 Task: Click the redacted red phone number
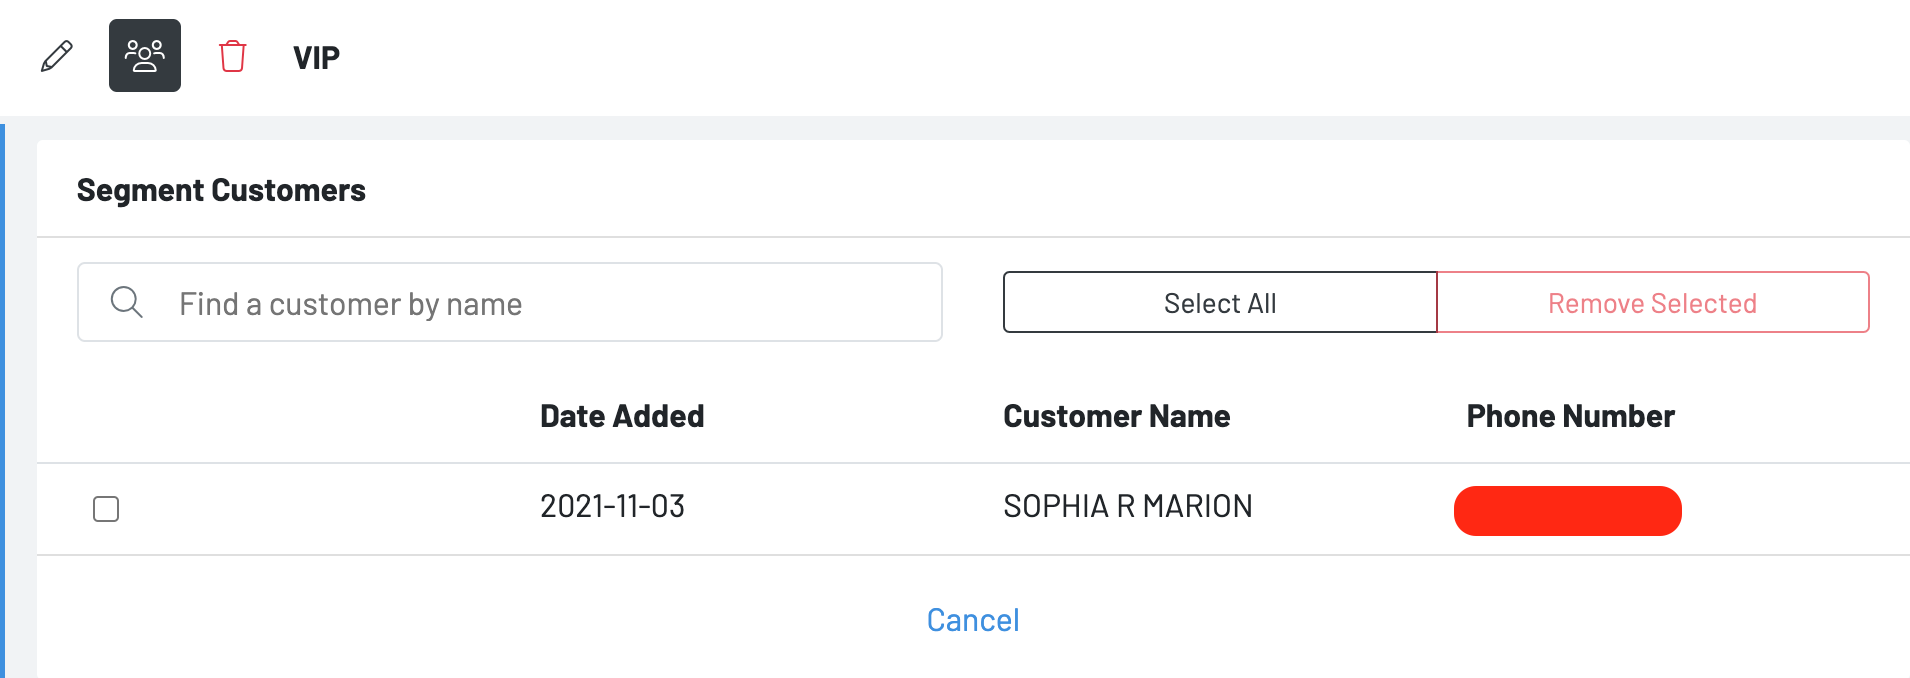1567,511
